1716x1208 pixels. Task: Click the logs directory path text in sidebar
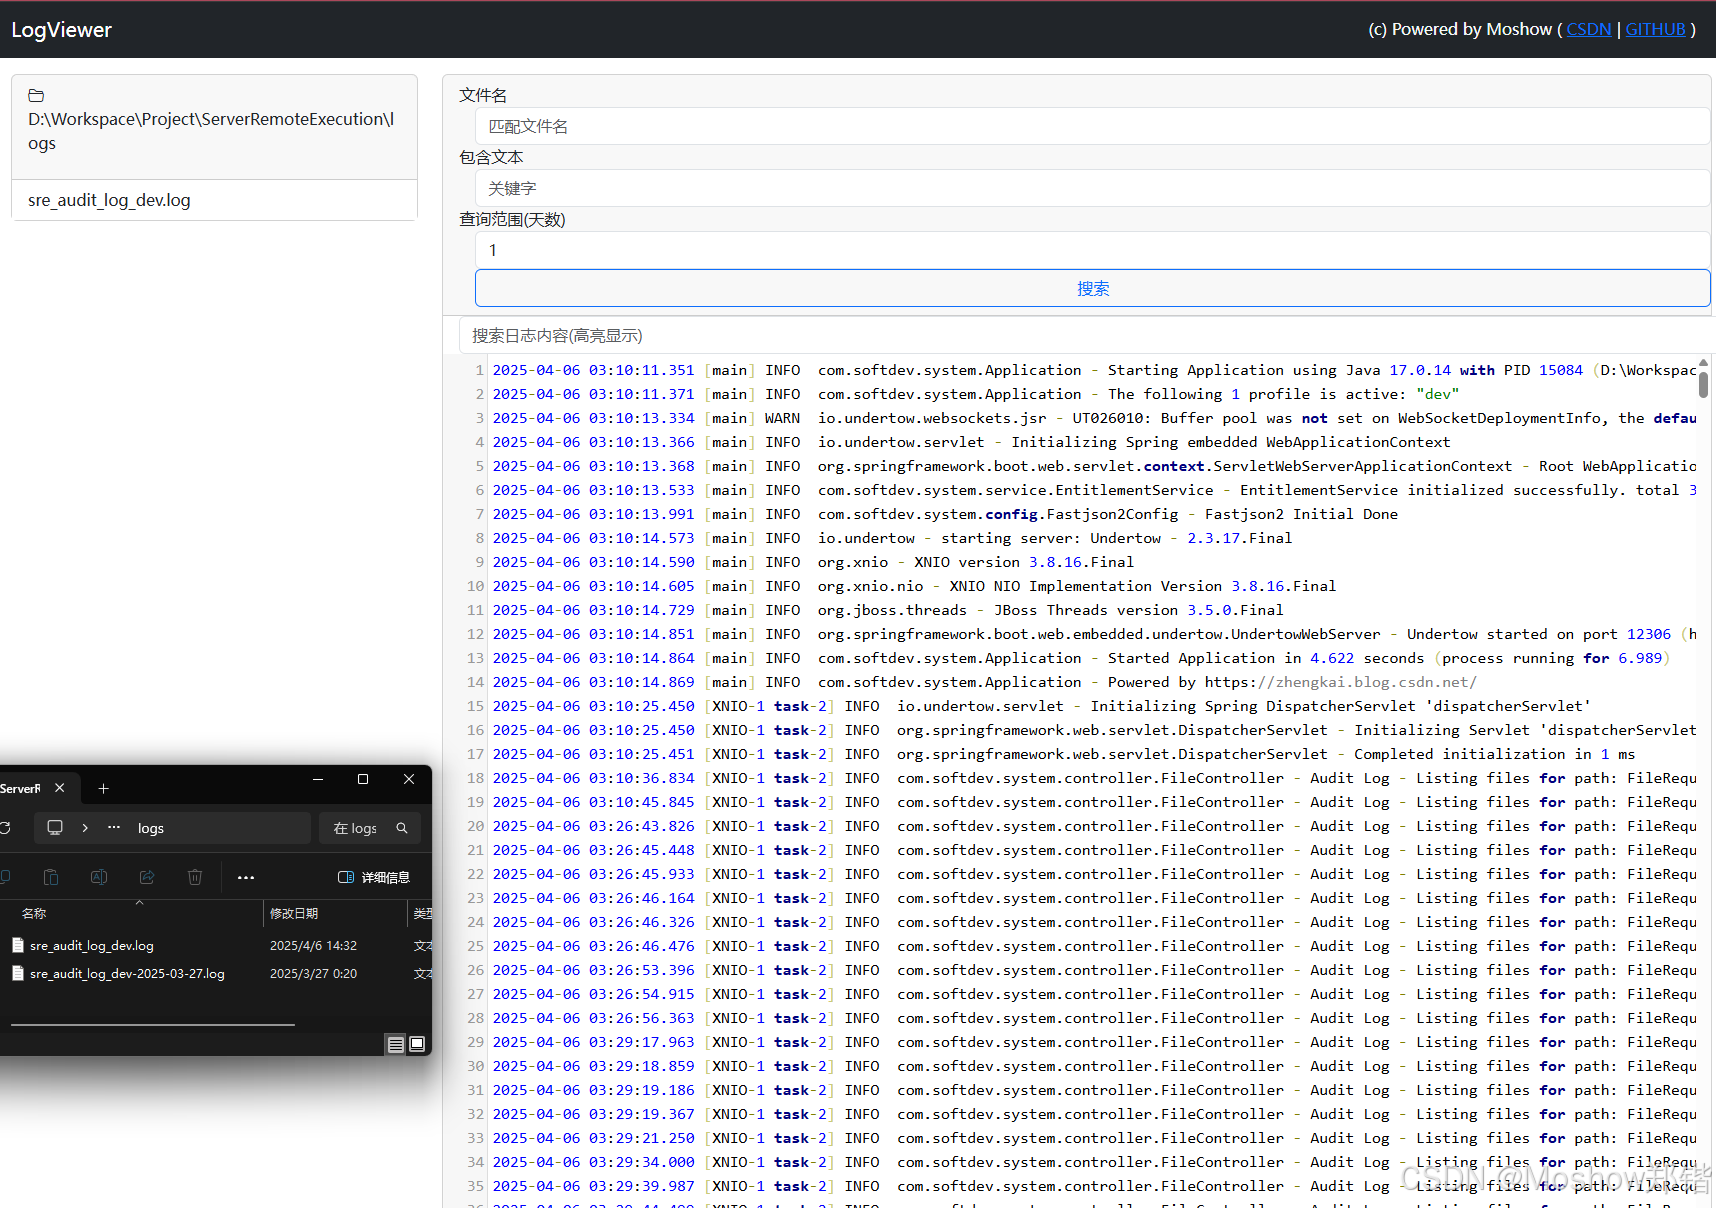[x=211, y=131]
